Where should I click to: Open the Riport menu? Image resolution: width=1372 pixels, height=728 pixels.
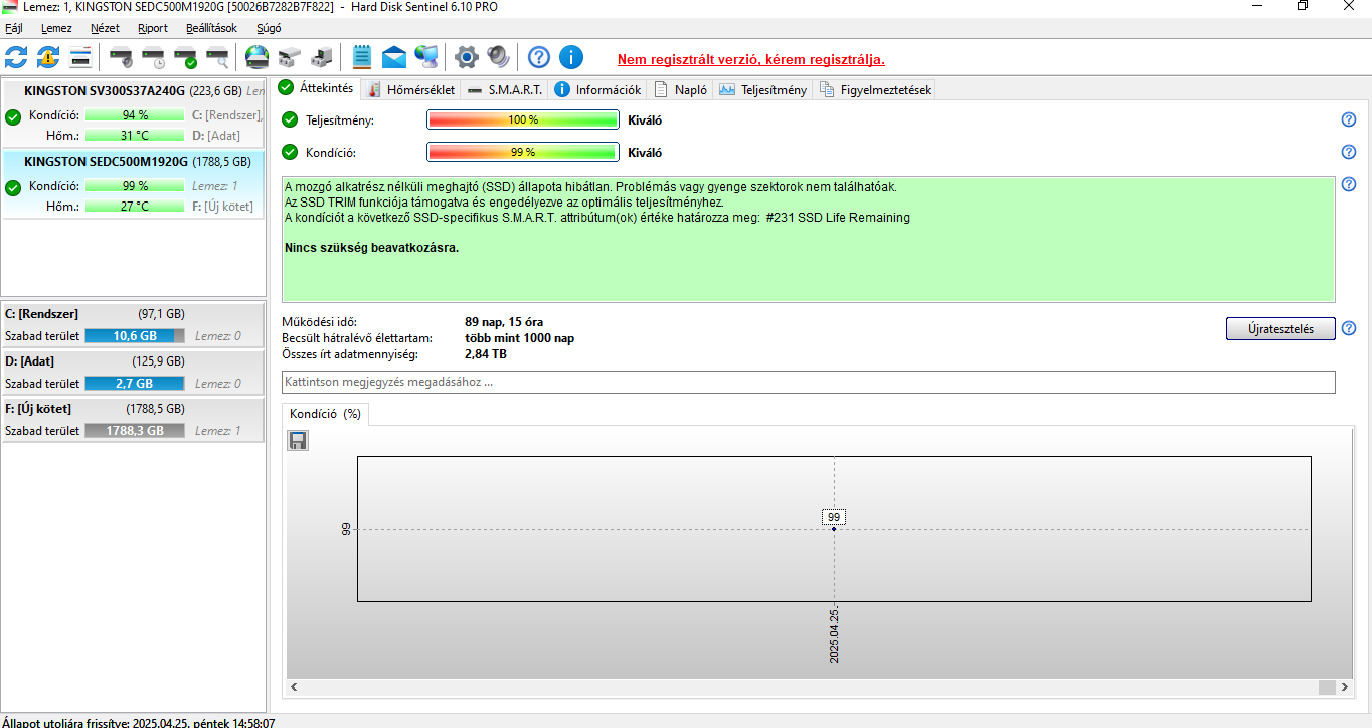[153, 28]
